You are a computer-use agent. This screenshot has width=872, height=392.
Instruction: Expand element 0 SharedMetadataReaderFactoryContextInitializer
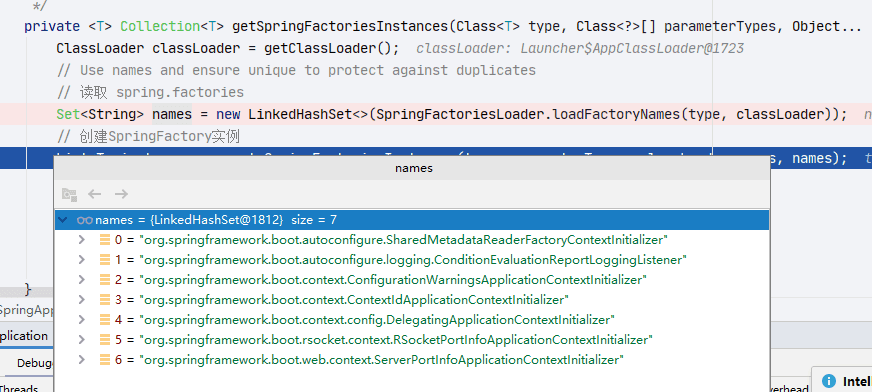pyautogui.click(x=82, y=240)
